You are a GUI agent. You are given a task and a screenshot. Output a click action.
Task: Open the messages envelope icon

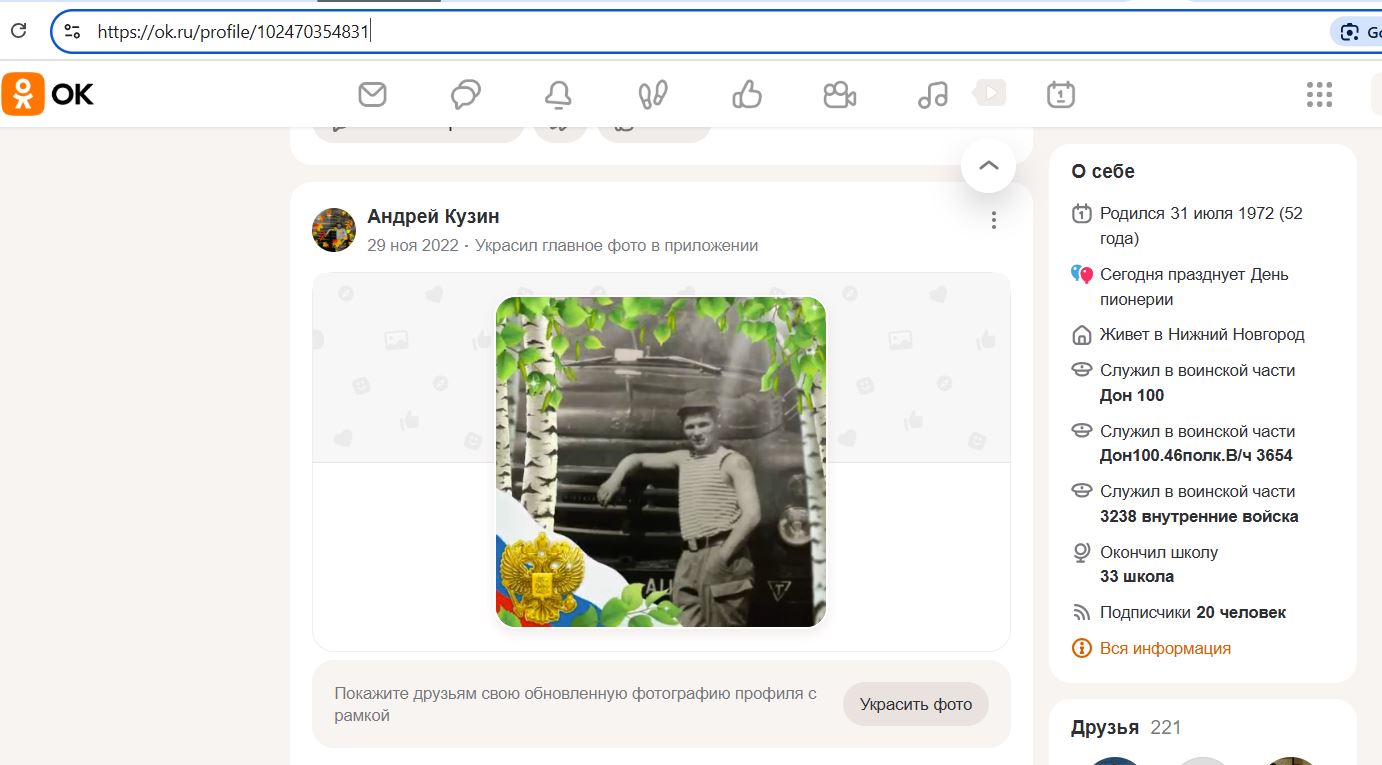[x=372, y=94]
